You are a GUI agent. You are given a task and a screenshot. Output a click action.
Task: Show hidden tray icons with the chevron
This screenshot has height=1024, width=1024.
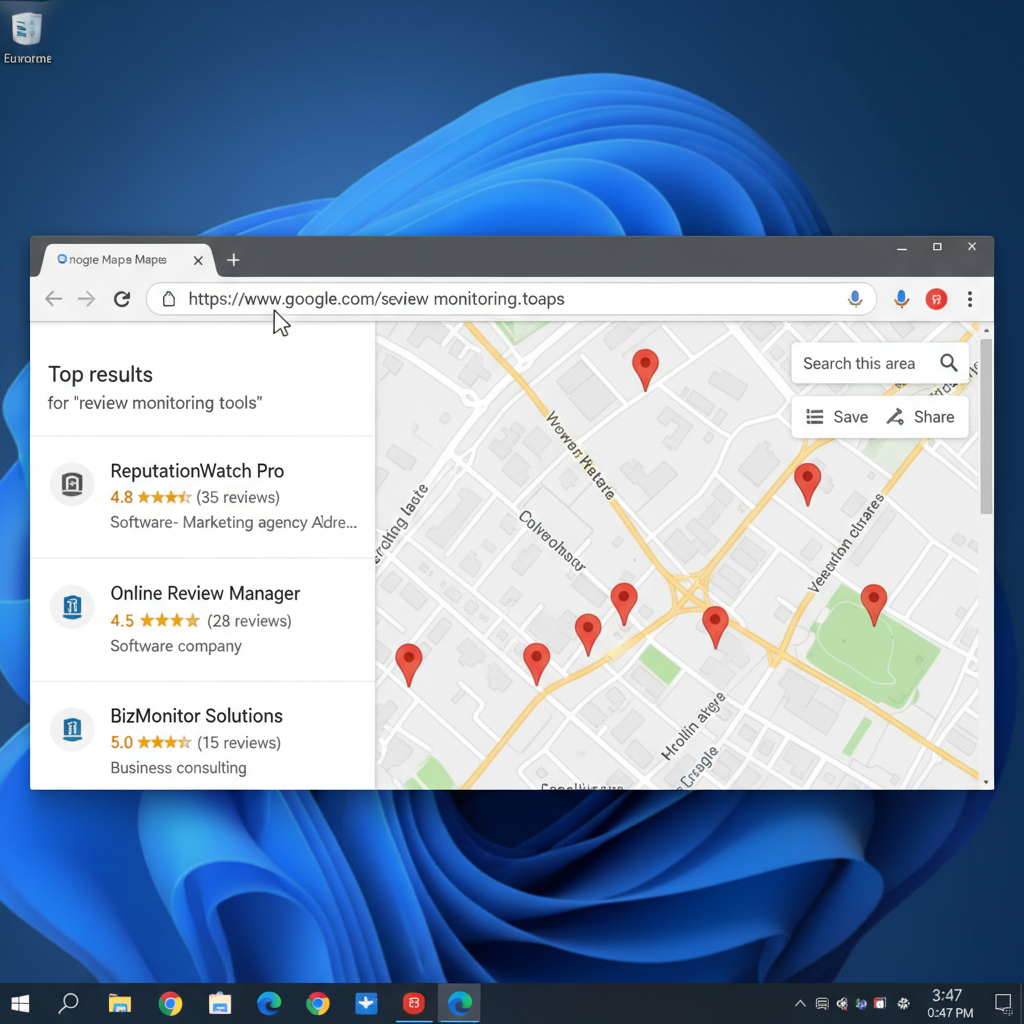800,1004
